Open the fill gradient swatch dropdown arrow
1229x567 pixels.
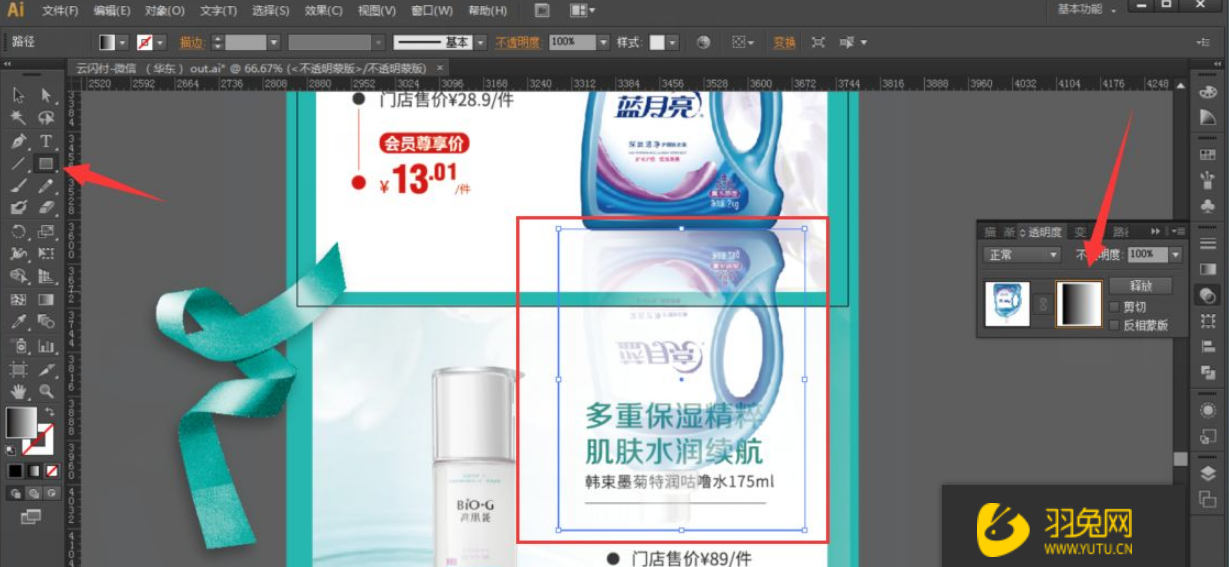click(x=122, y=42)
